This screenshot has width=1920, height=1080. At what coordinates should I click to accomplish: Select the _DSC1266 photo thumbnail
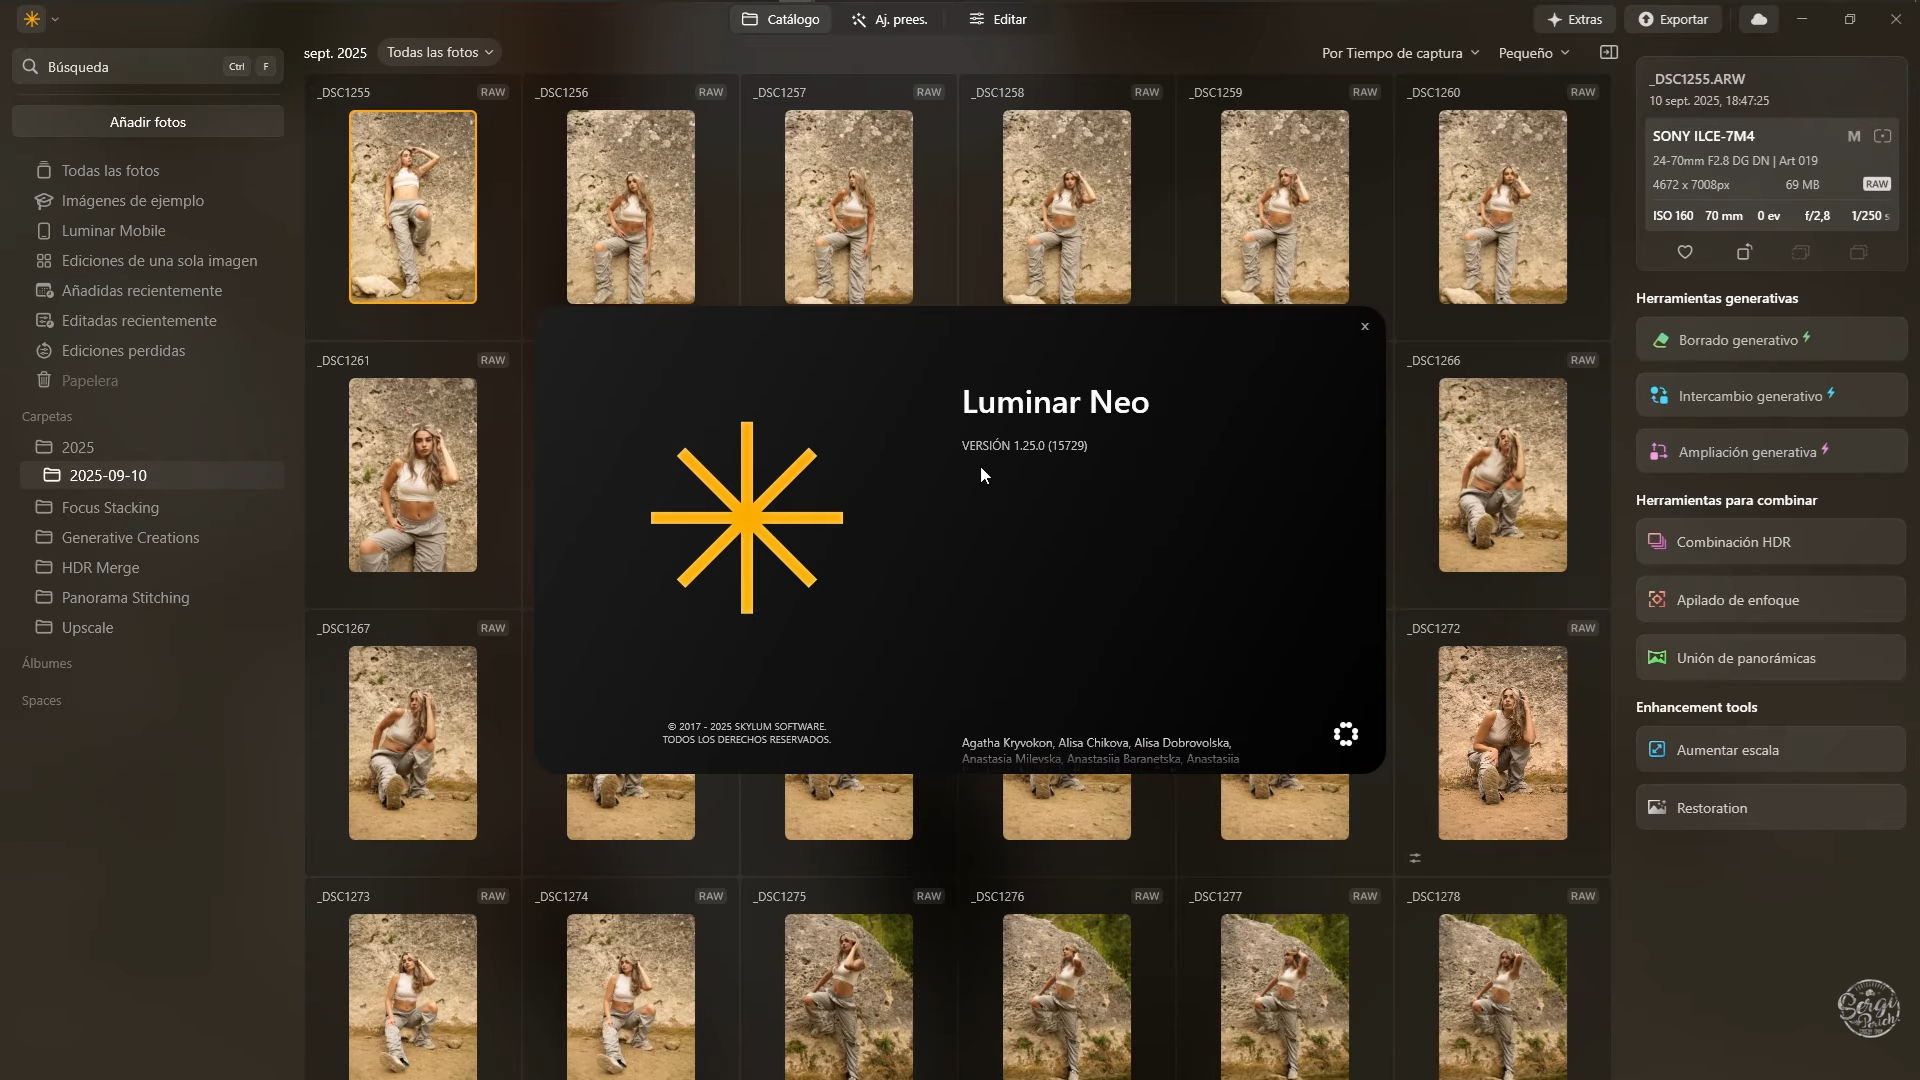tap(1502, 475)
